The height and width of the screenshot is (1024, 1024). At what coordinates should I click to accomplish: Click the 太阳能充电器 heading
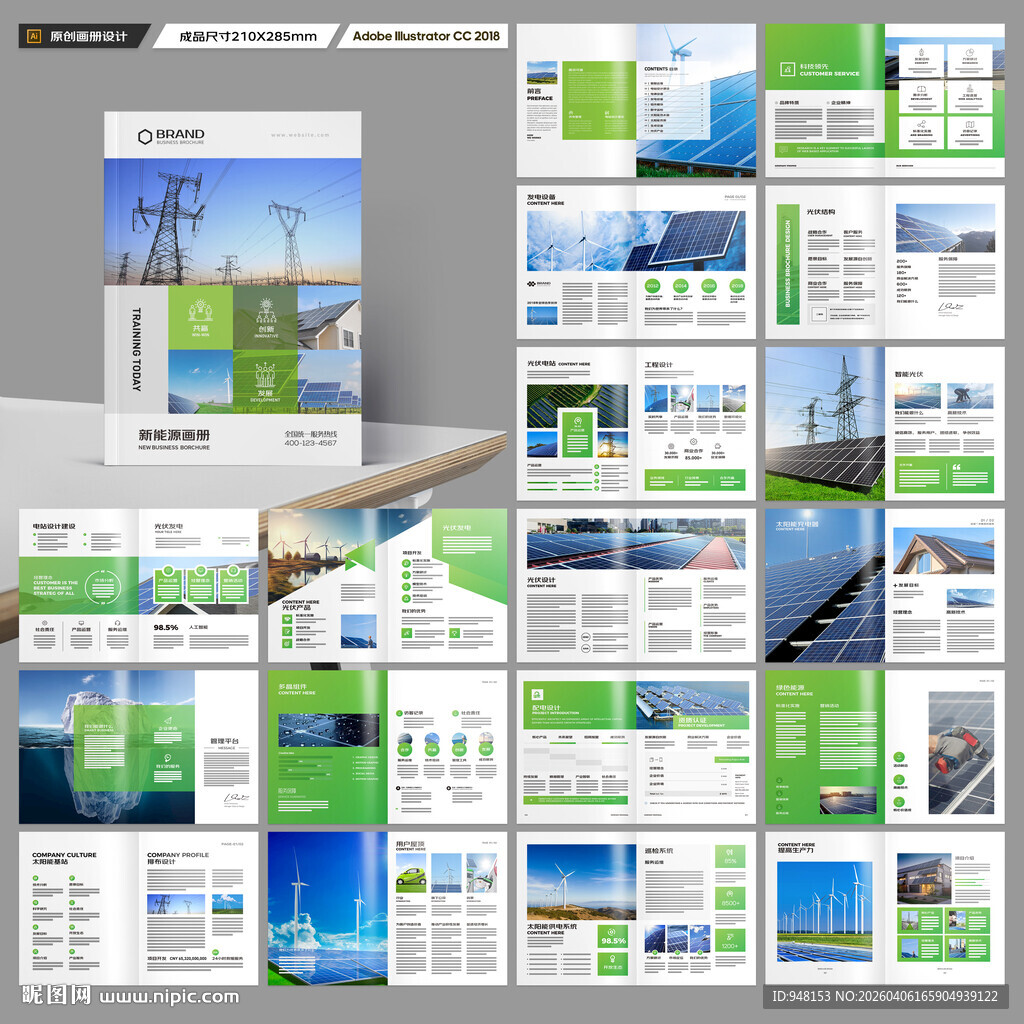click(x=797, y=524)
